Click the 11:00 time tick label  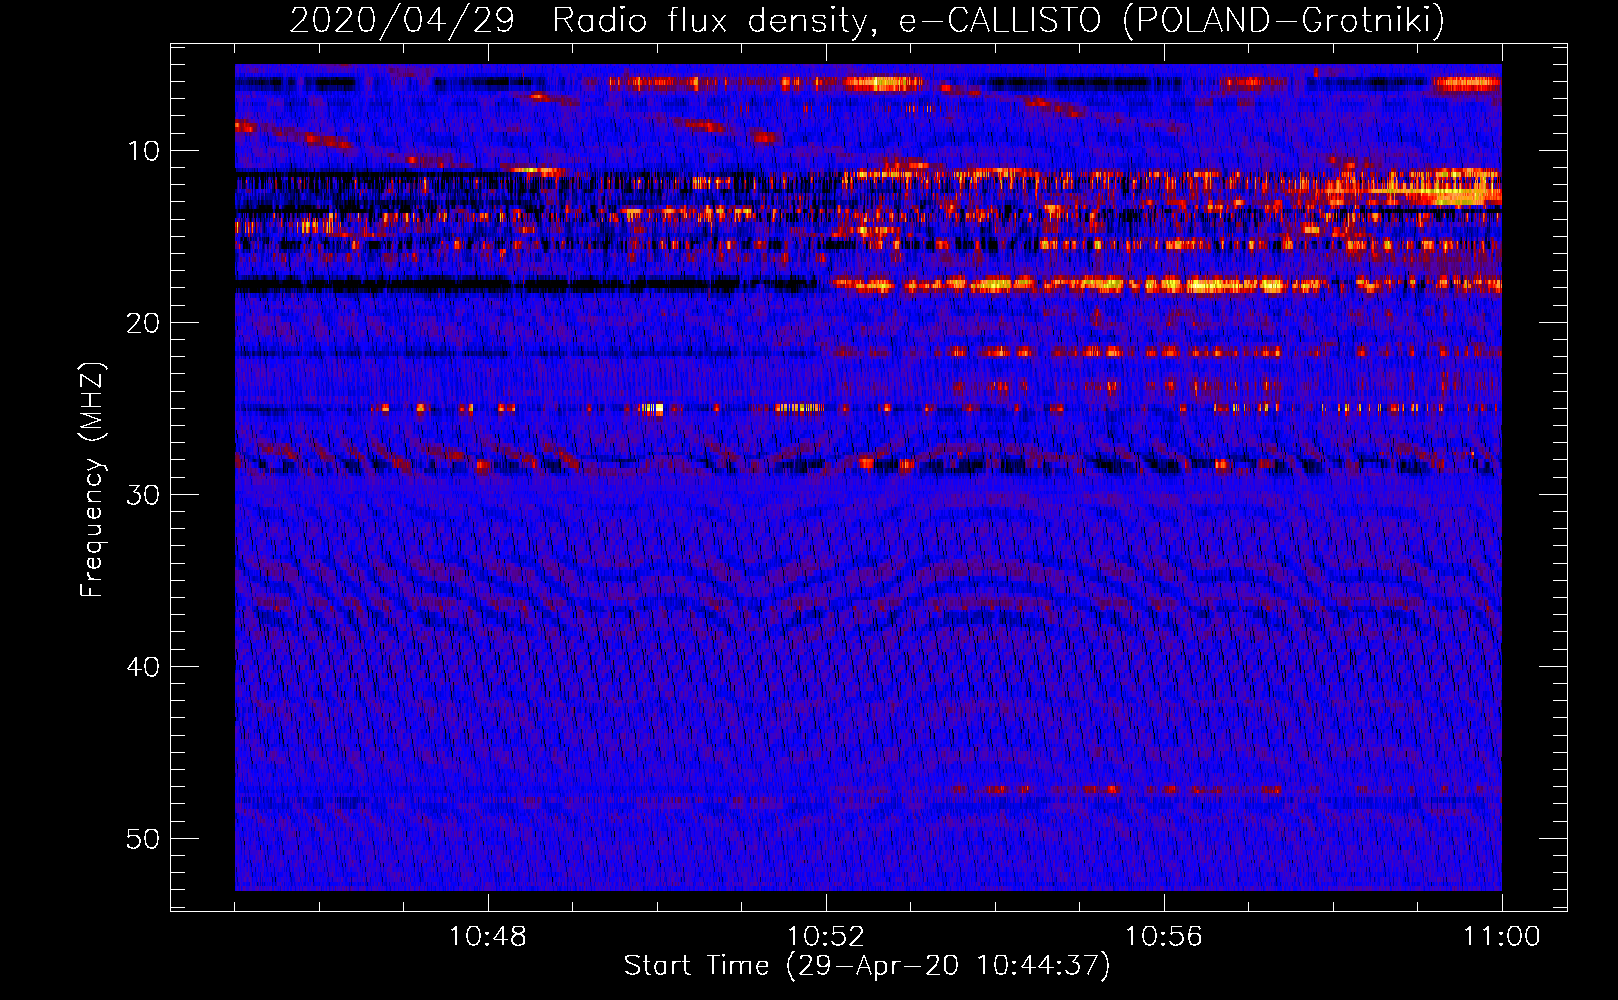pyautogui.click(x=1502, y=937)
